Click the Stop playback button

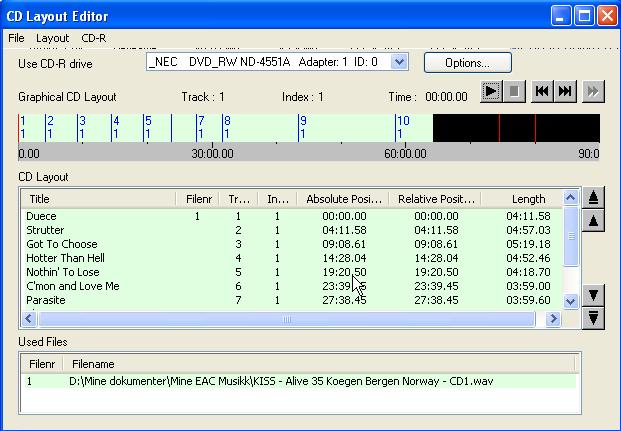point(514,92)
